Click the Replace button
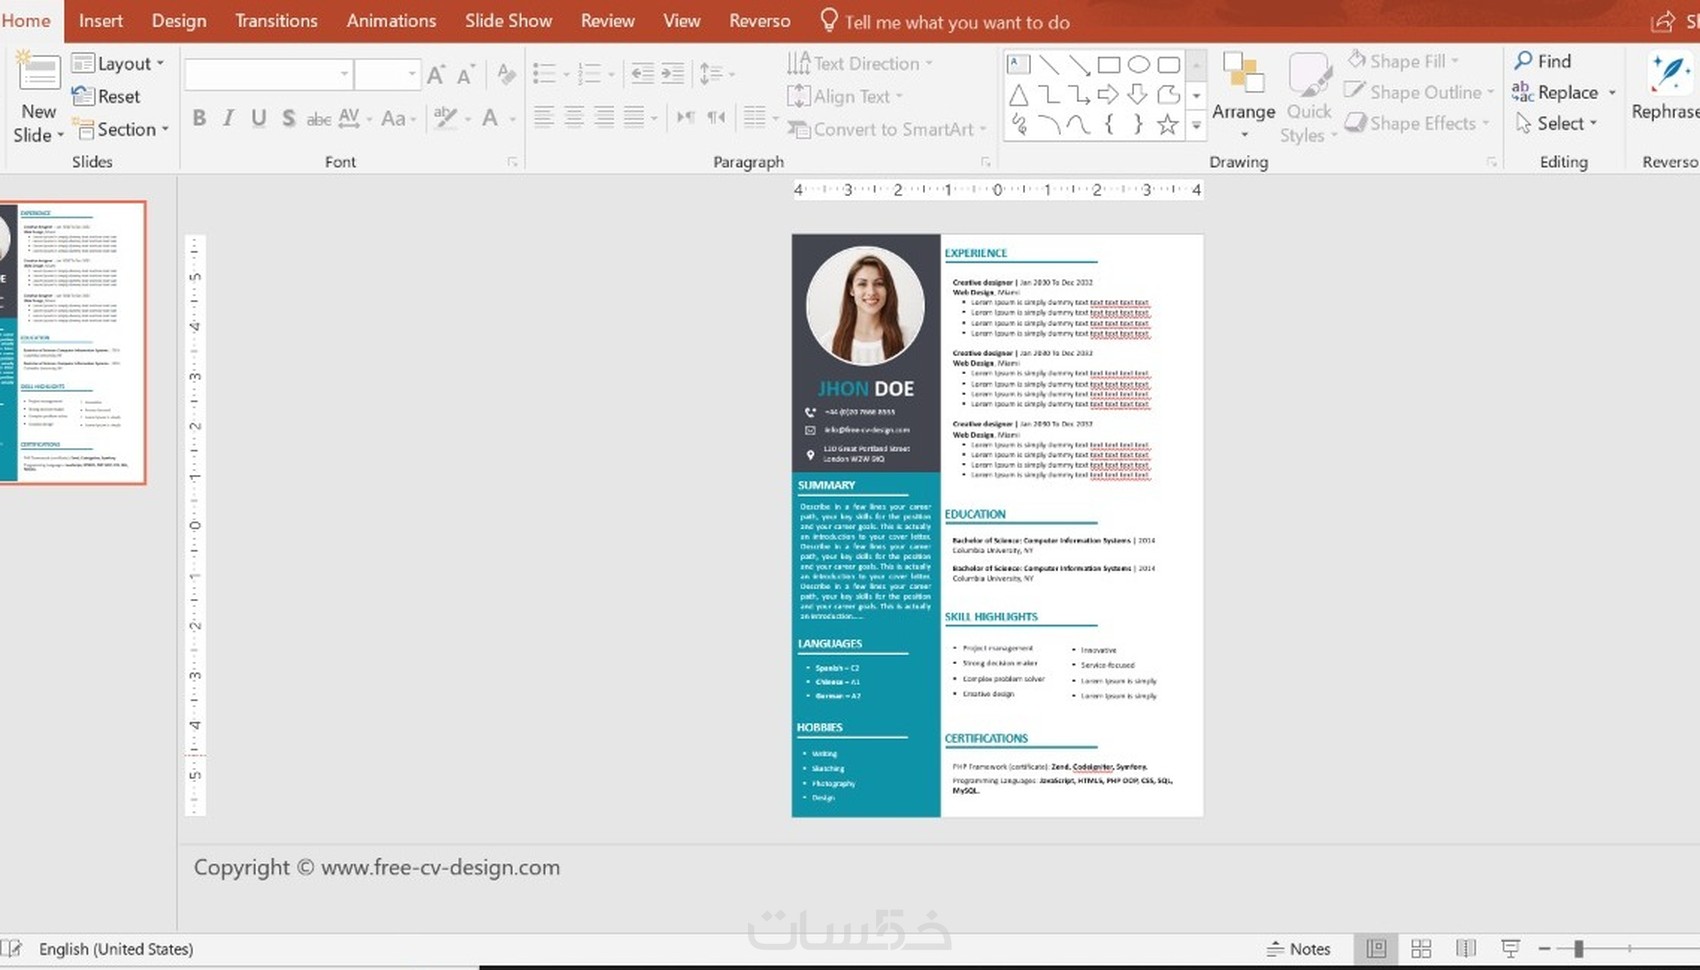1700x970 pixels. (x=1564, y=92)
